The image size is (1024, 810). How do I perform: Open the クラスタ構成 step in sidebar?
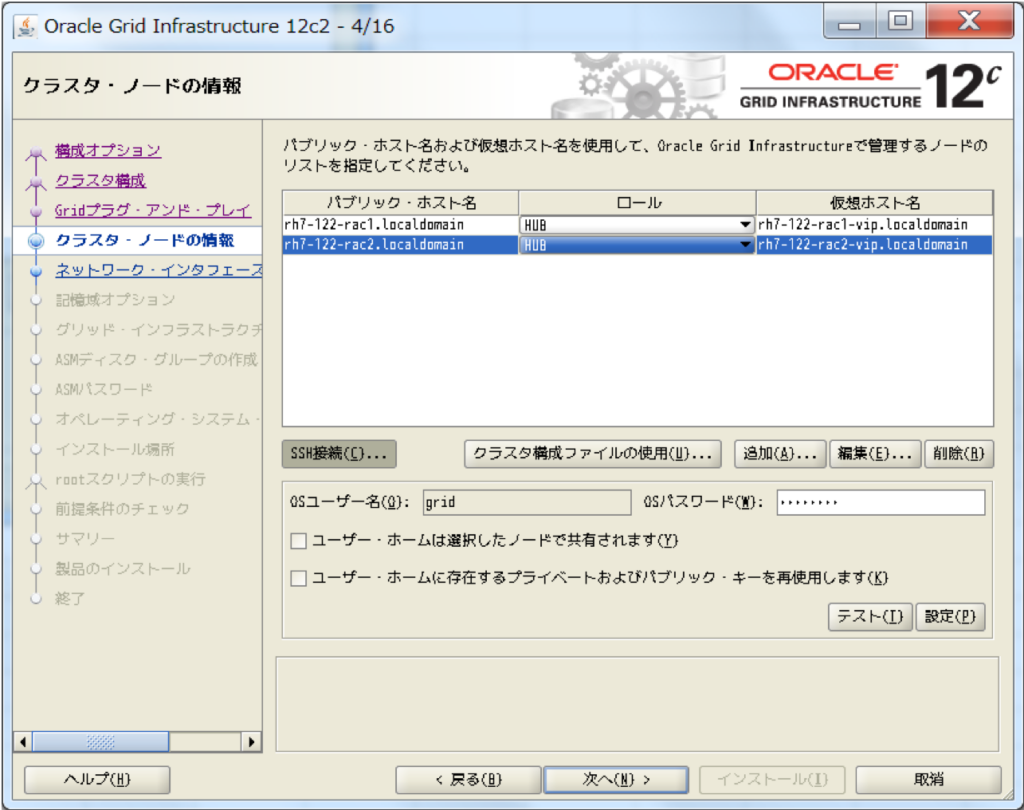(x=100, y=180)
